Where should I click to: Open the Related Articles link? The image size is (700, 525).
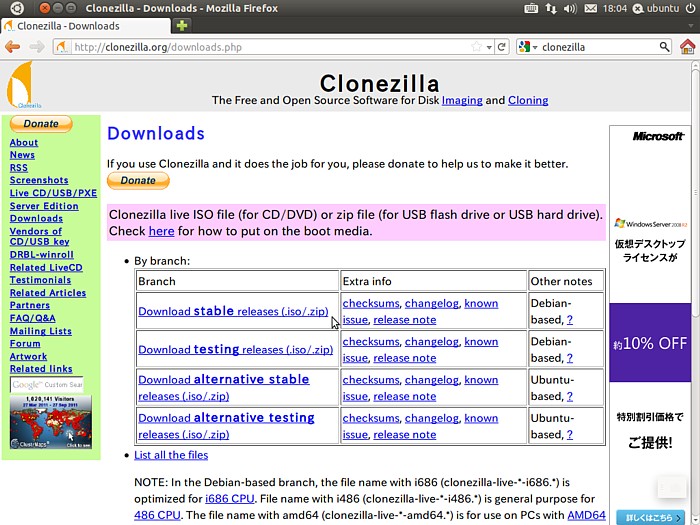point(48,293)
